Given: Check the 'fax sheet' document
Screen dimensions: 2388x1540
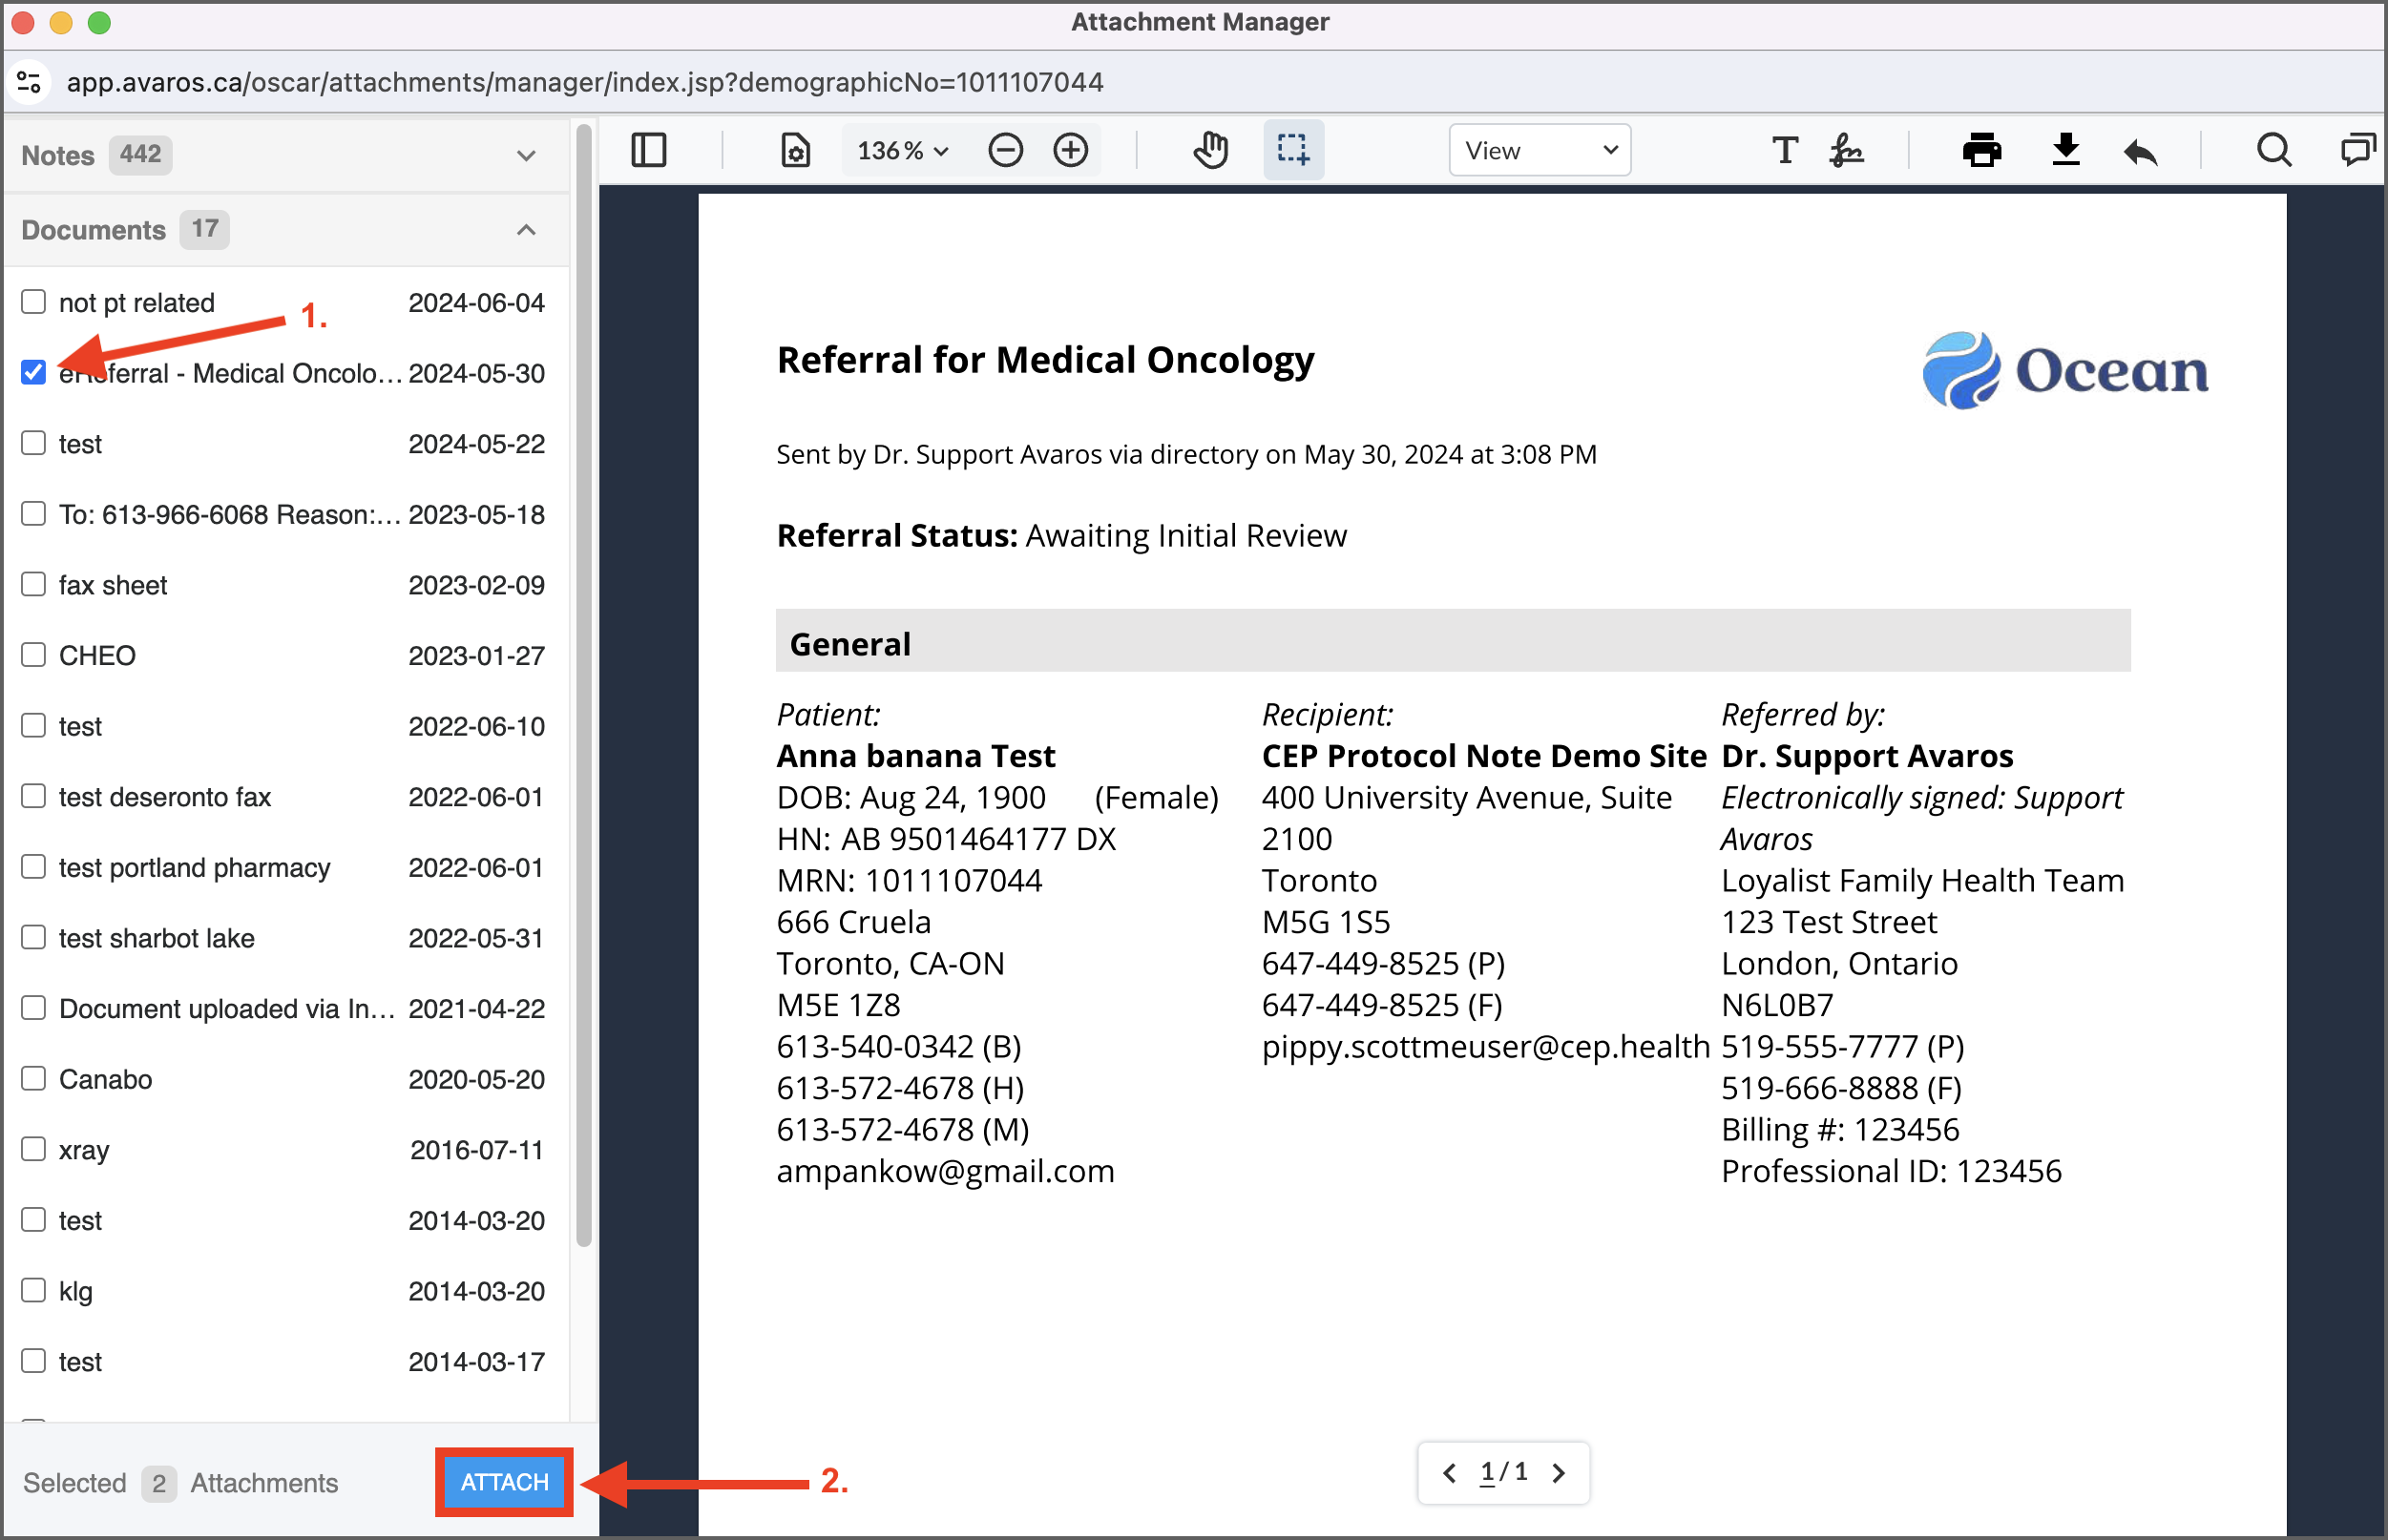Looking at the screenshot, I should coord(34,584).
